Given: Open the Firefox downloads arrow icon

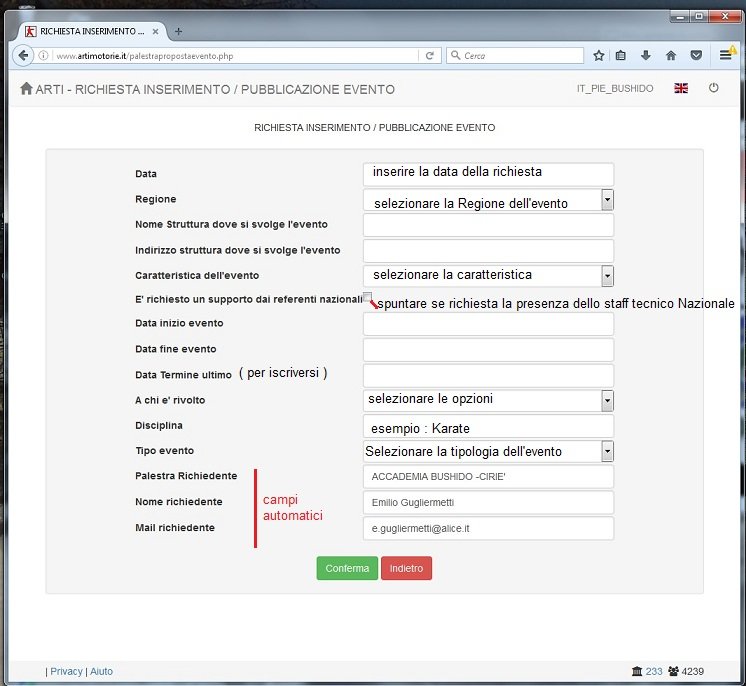Looking at the screenshot, I should tap(646, 56).
